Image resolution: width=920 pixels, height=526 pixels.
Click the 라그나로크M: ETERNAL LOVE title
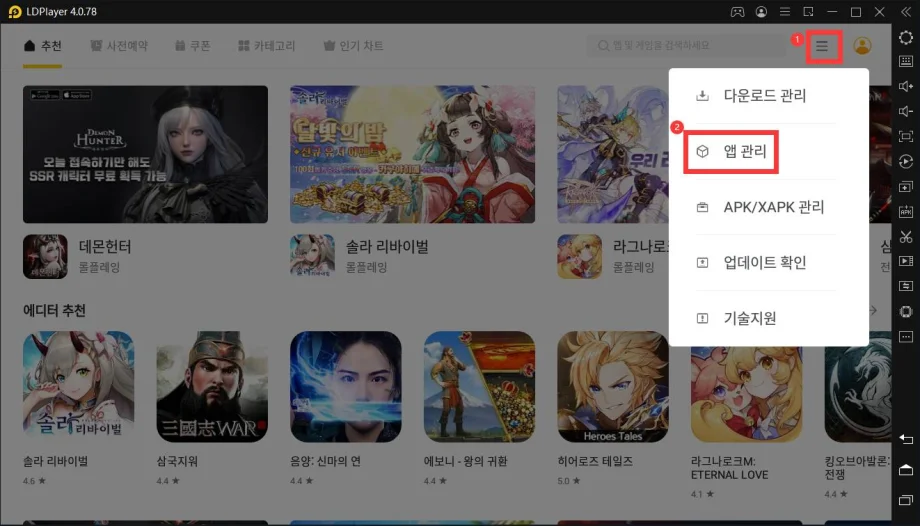[x=730, y=468]
